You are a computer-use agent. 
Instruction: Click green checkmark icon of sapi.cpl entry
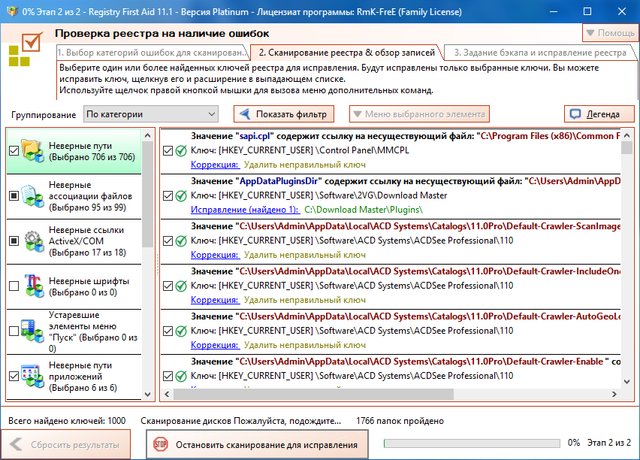click(181, 151)
